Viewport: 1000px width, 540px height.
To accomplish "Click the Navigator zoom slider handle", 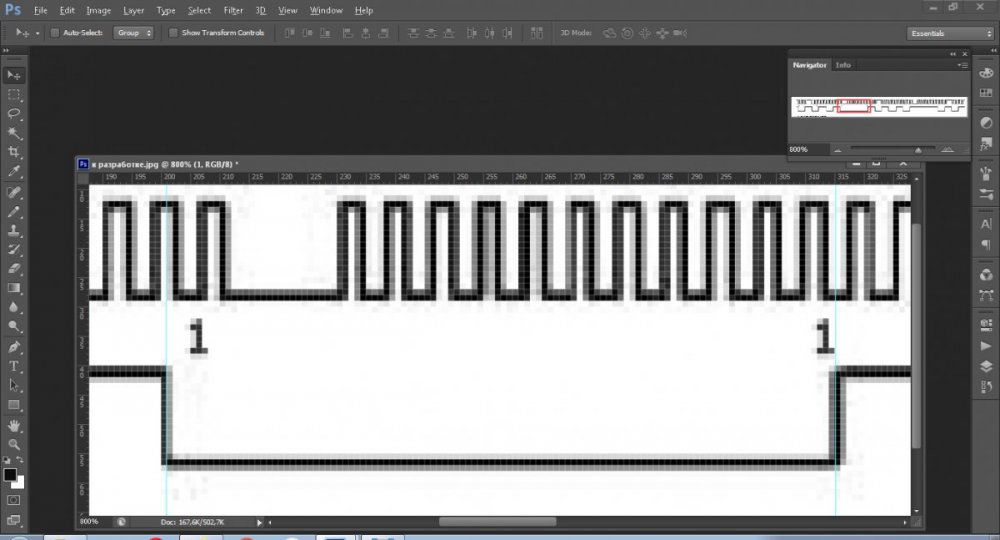I will click(918, 150).
